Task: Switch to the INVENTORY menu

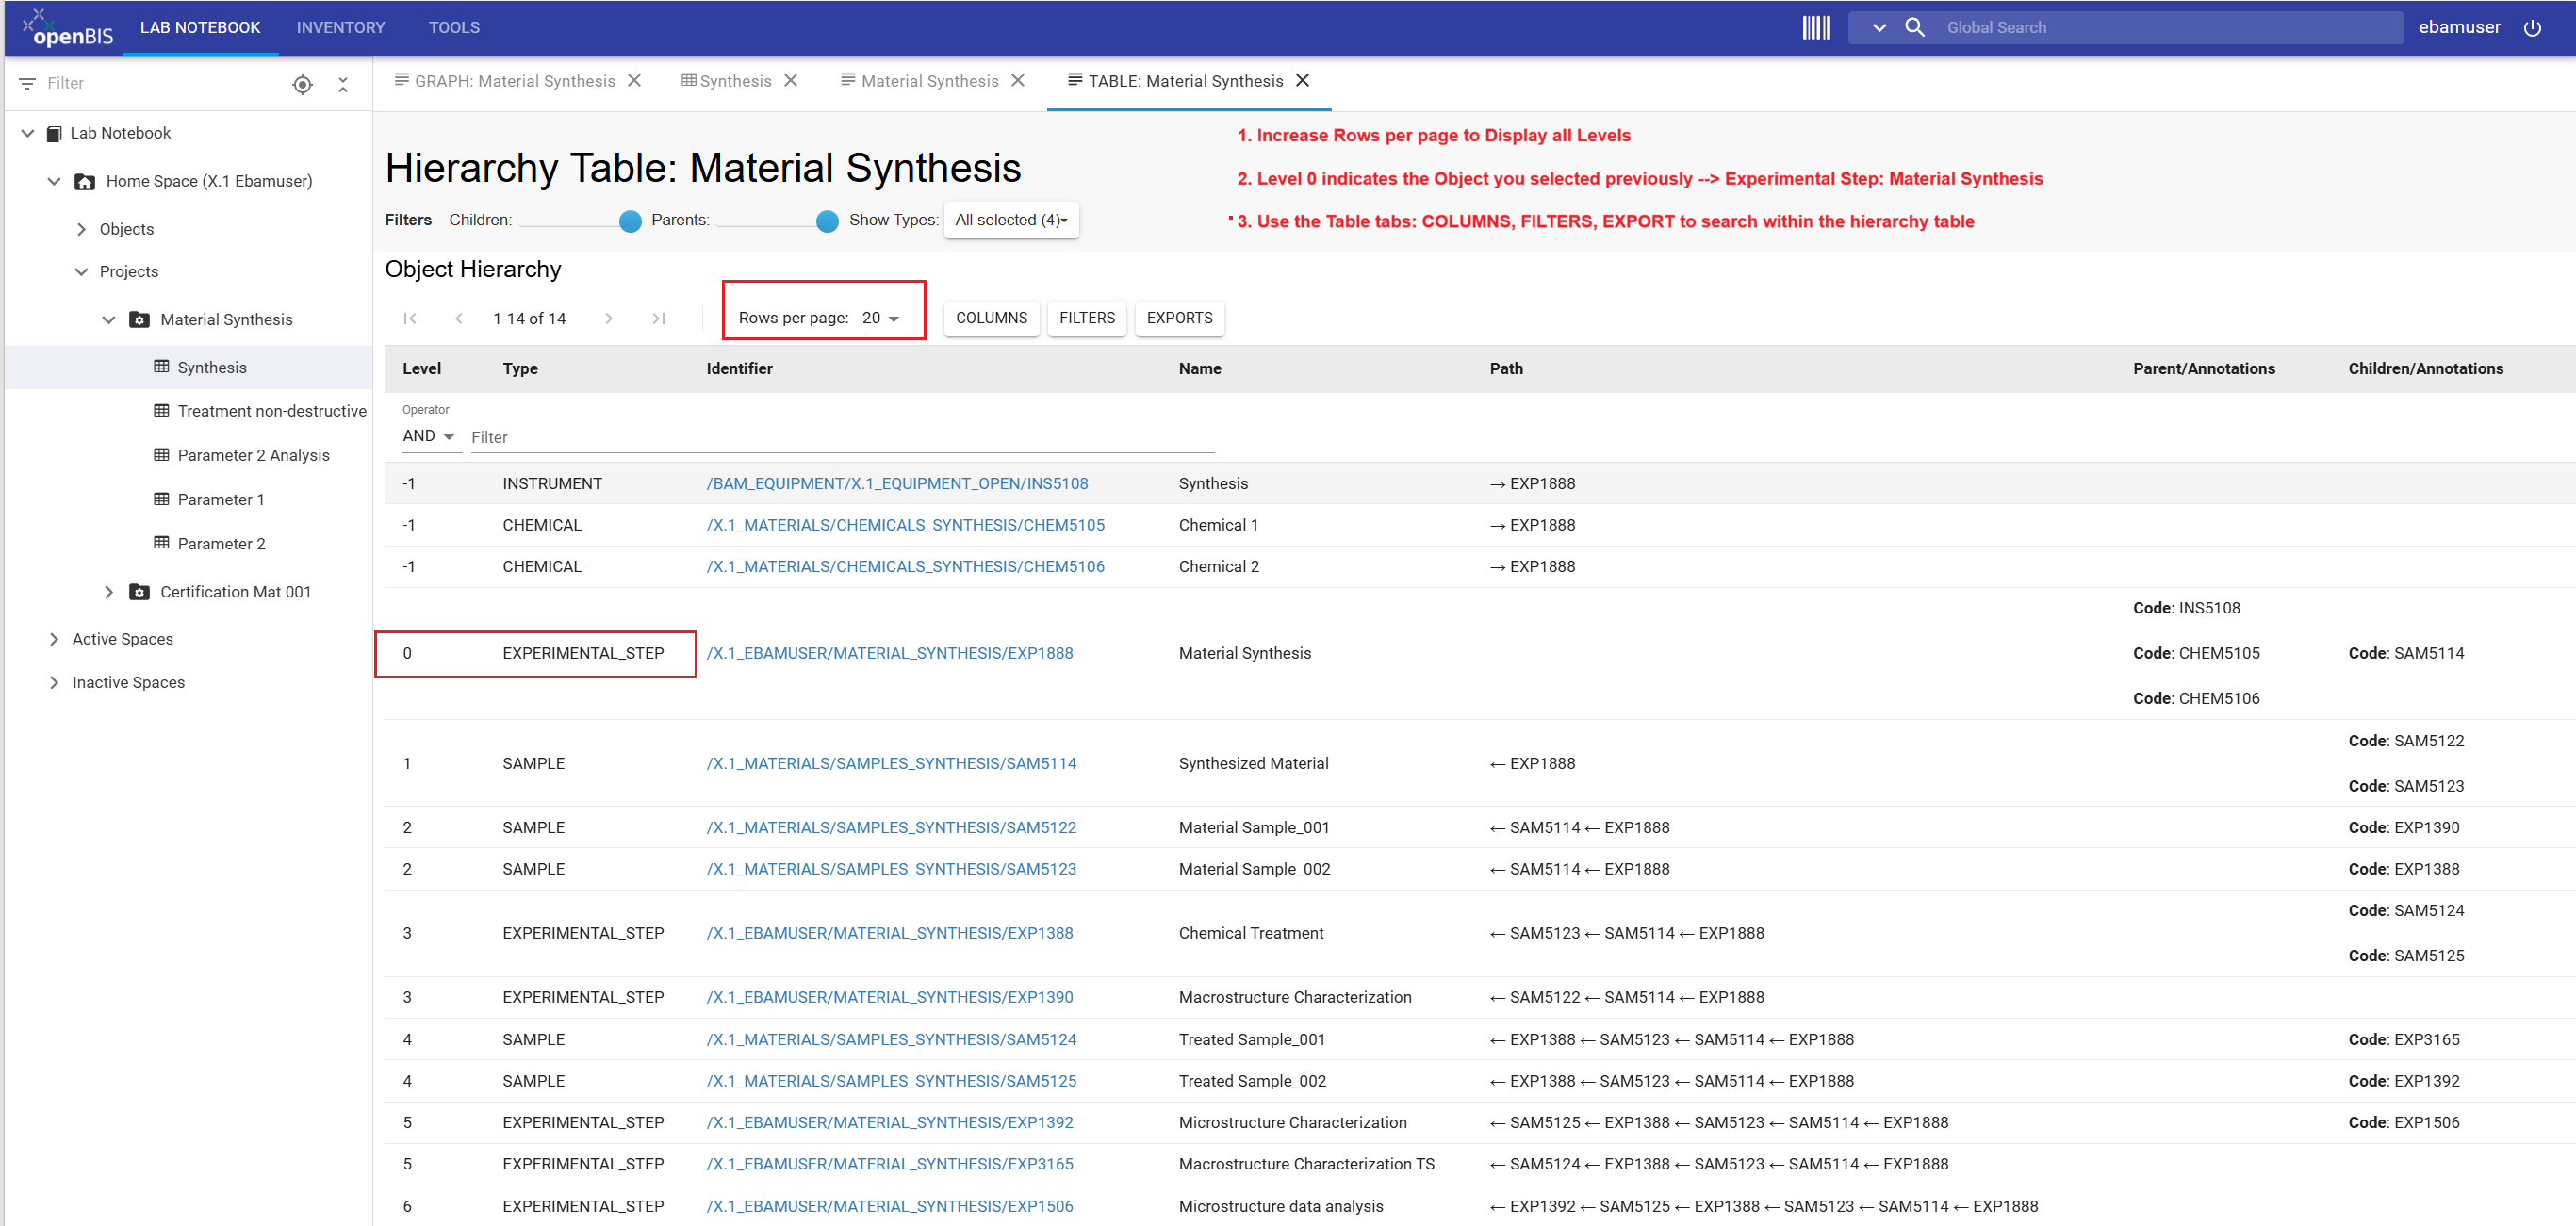Action: coord(341,28)
